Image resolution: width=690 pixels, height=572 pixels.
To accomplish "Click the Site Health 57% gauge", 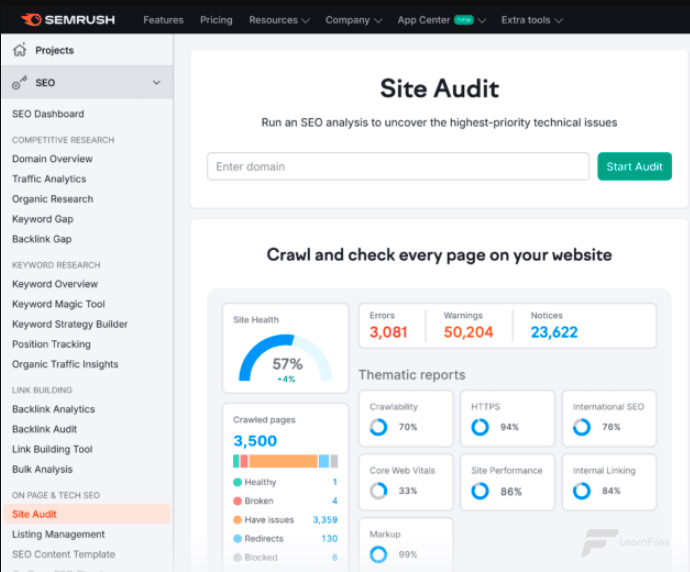I will click(285, 359).
